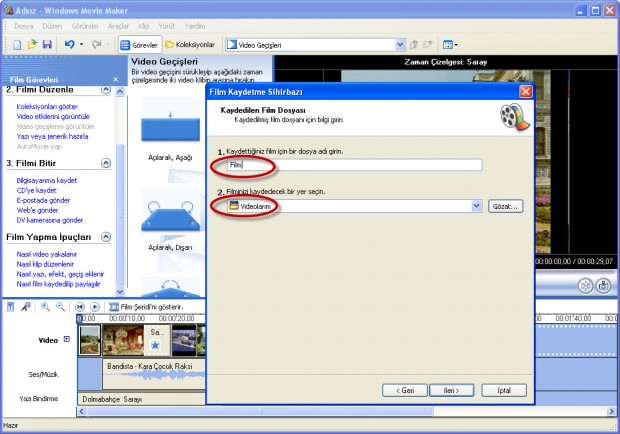Click the play timeline button
The width and height of the screenshot is (620, 434).
coord(95,307)
